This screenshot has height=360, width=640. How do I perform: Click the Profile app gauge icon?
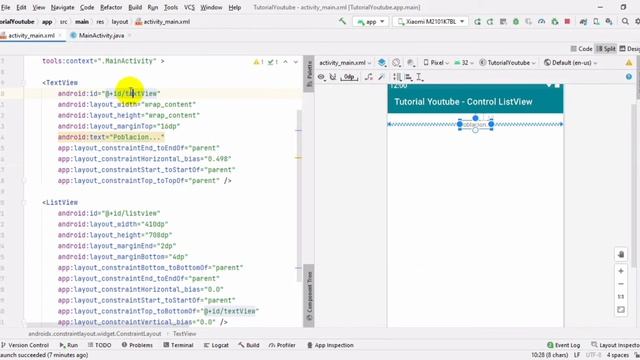click(x=542, y=22)
